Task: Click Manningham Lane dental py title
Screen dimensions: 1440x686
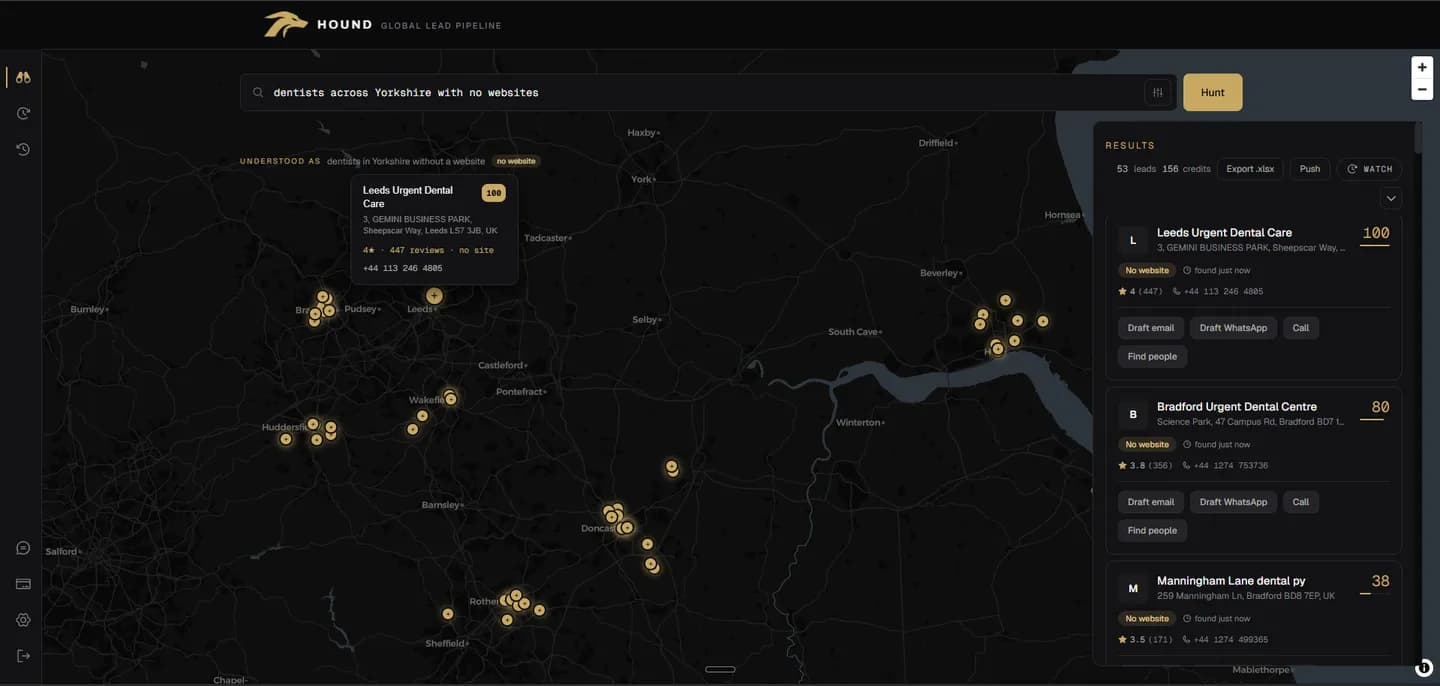Action: point(1231,581)
